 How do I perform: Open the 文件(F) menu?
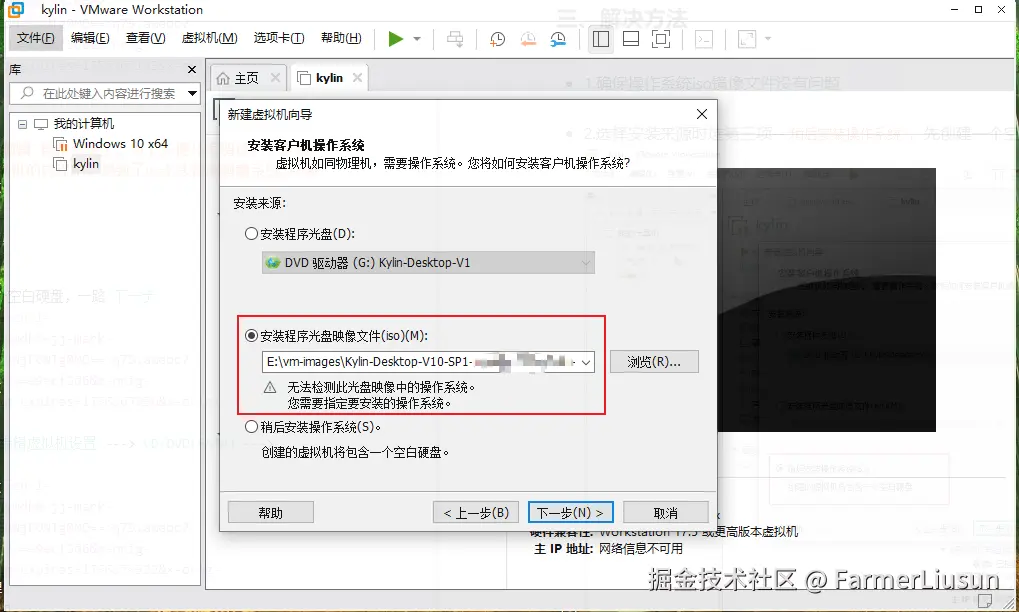(36, 38)
